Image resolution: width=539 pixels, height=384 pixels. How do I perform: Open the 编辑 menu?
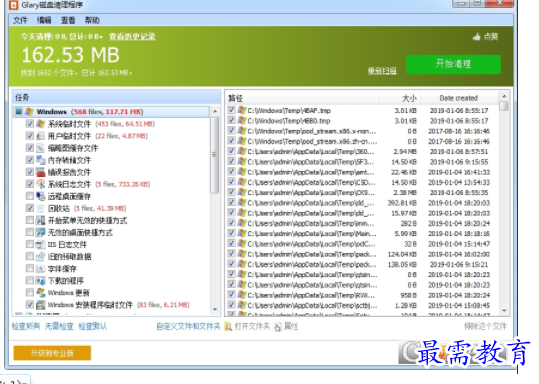[x=44, y=20]
